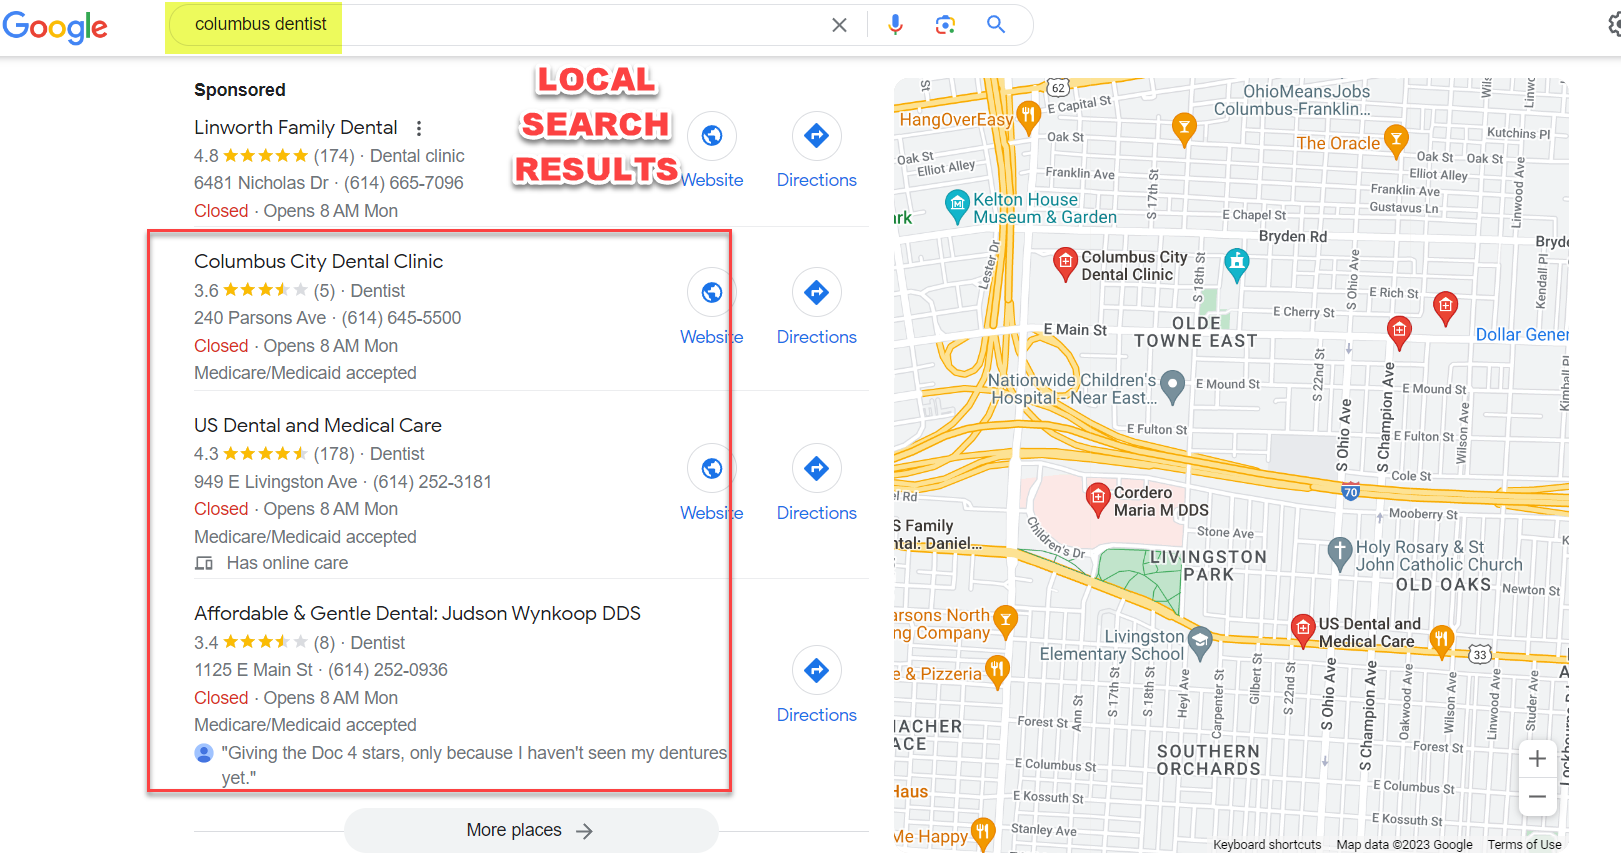Open the three-dot menu beside Linworth Family Dental
Screen dimensions: 1621x867
click(419, 128)
